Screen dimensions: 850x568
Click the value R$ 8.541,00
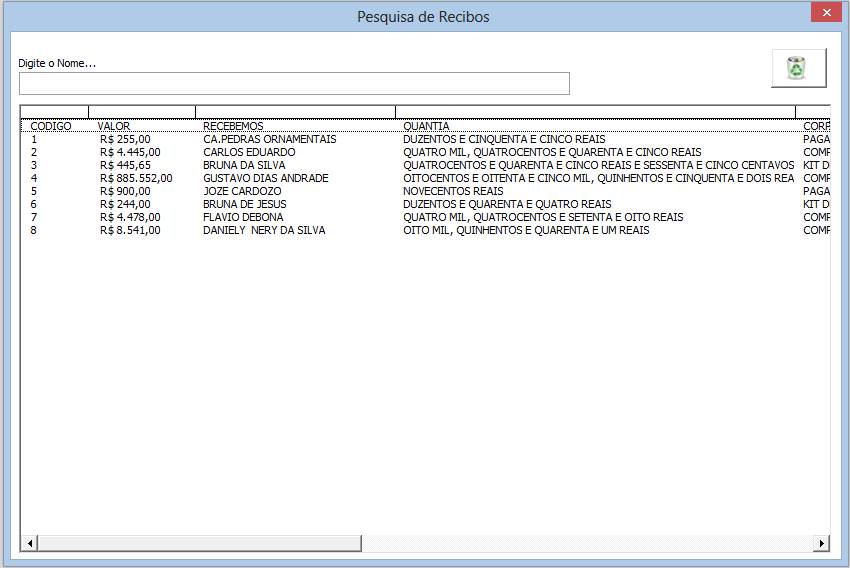[x=130, y=230]
